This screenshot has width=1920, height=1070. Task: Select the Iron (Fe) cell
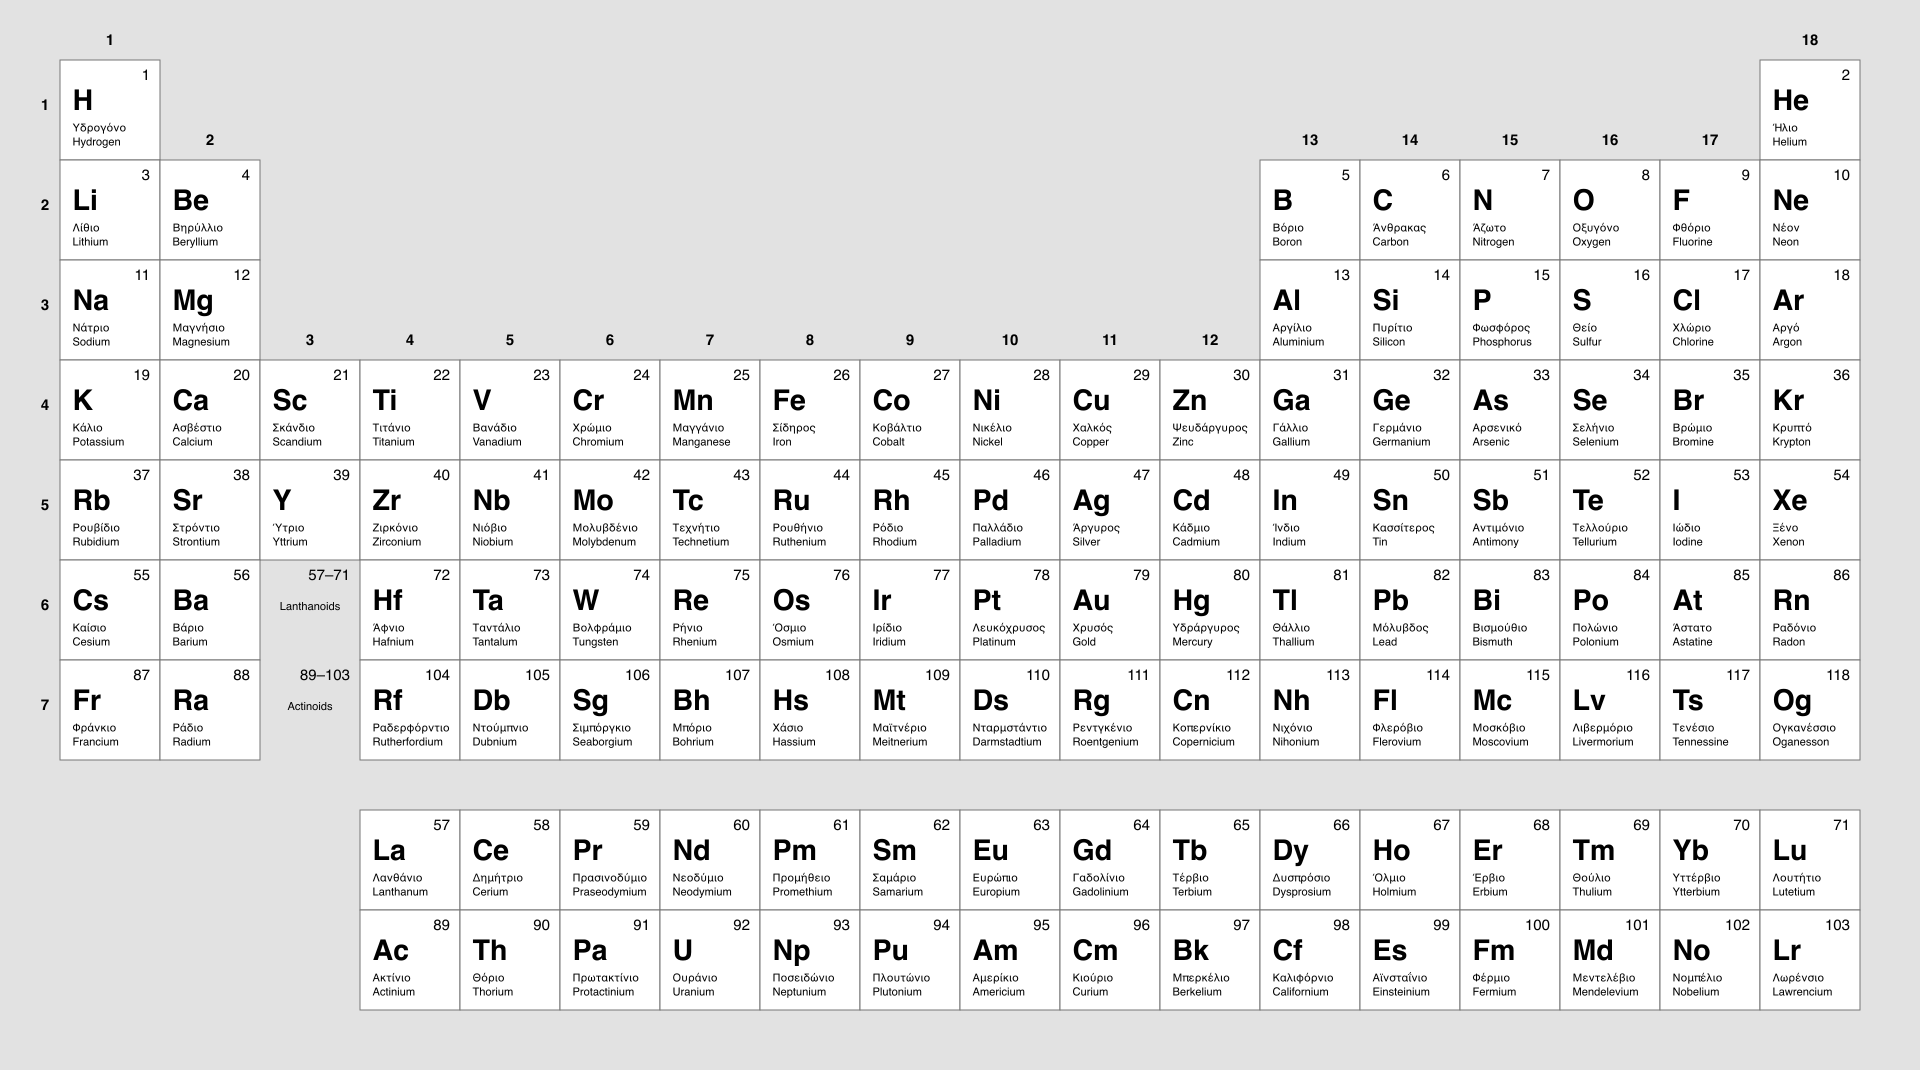[x=810, y=410]
